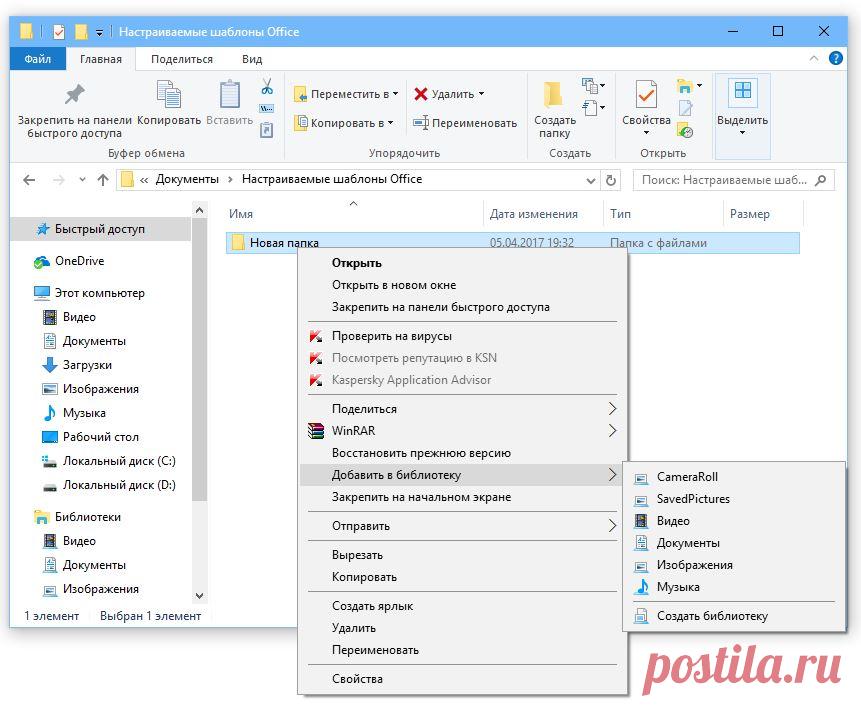Click the search magnifier icon
861x706 pixels.
pyautogui.click(x=820, y=180)
